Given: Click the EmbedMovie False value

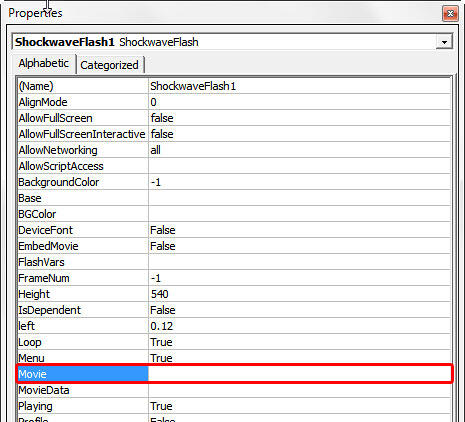Looking at the screenshot, I should [x=299, y=246].
